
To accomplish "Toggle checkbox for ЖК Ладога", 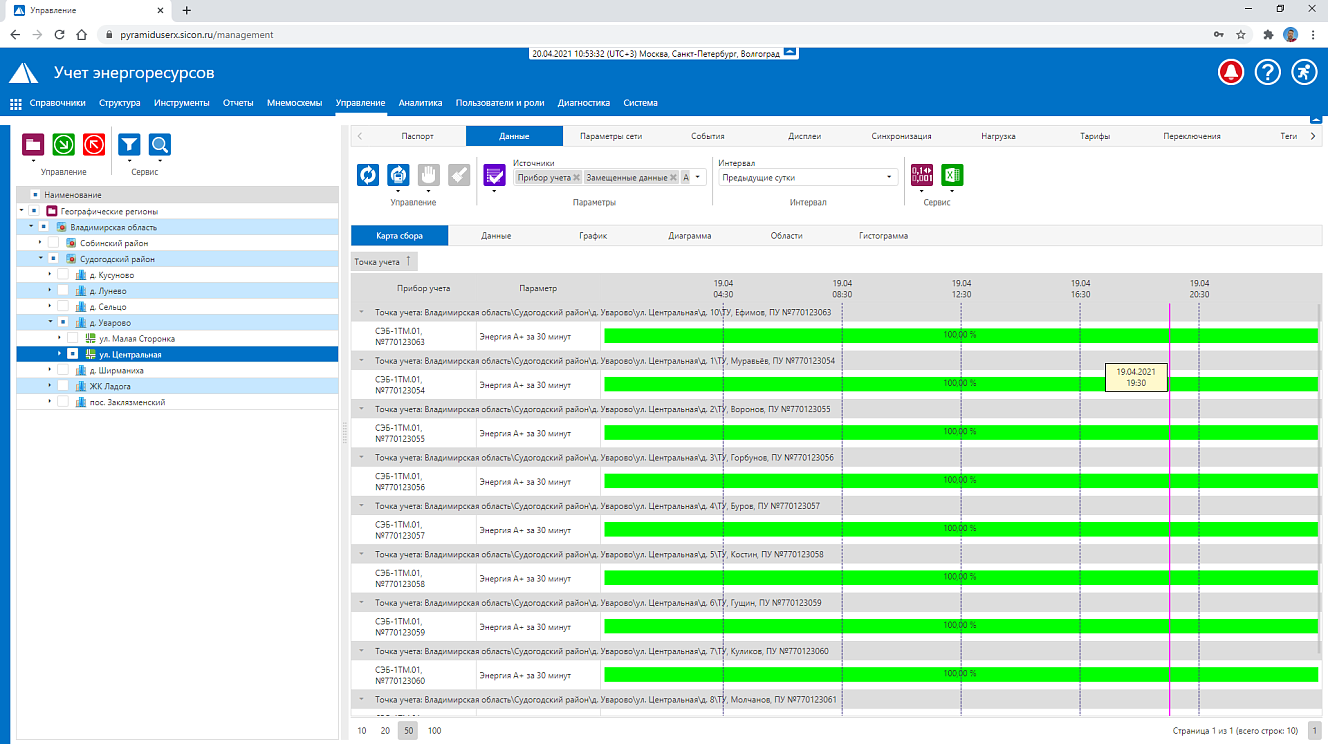I will 63,386.
